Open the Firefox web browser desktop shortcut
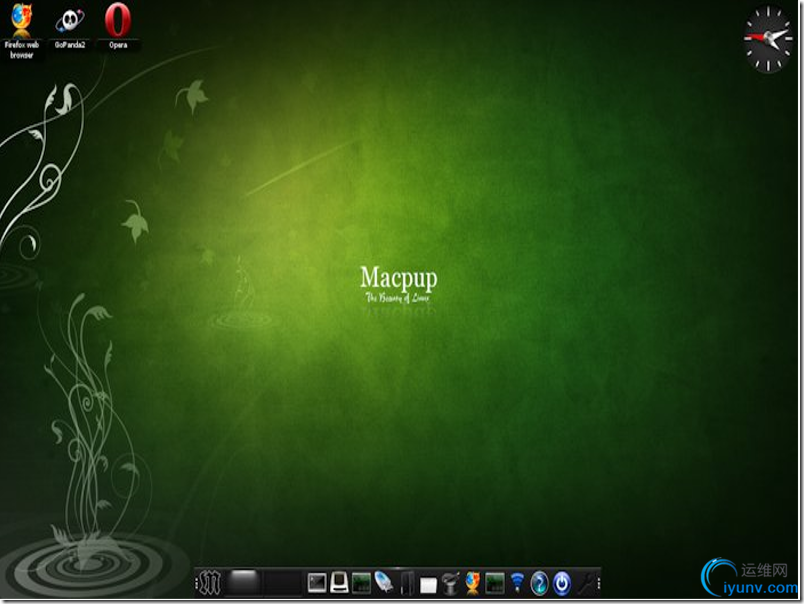 [x=22, y=31]
